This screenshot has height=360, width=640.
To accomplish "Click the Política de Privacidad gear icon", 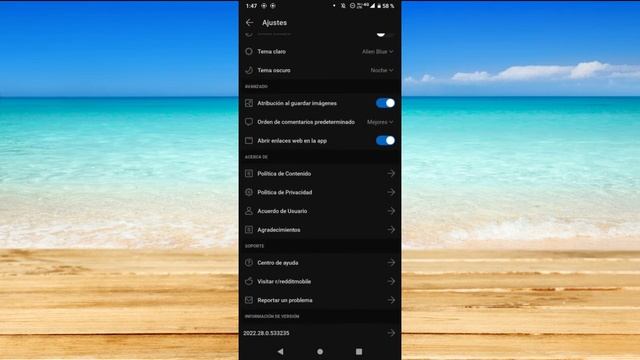I will tap(249, 192).
